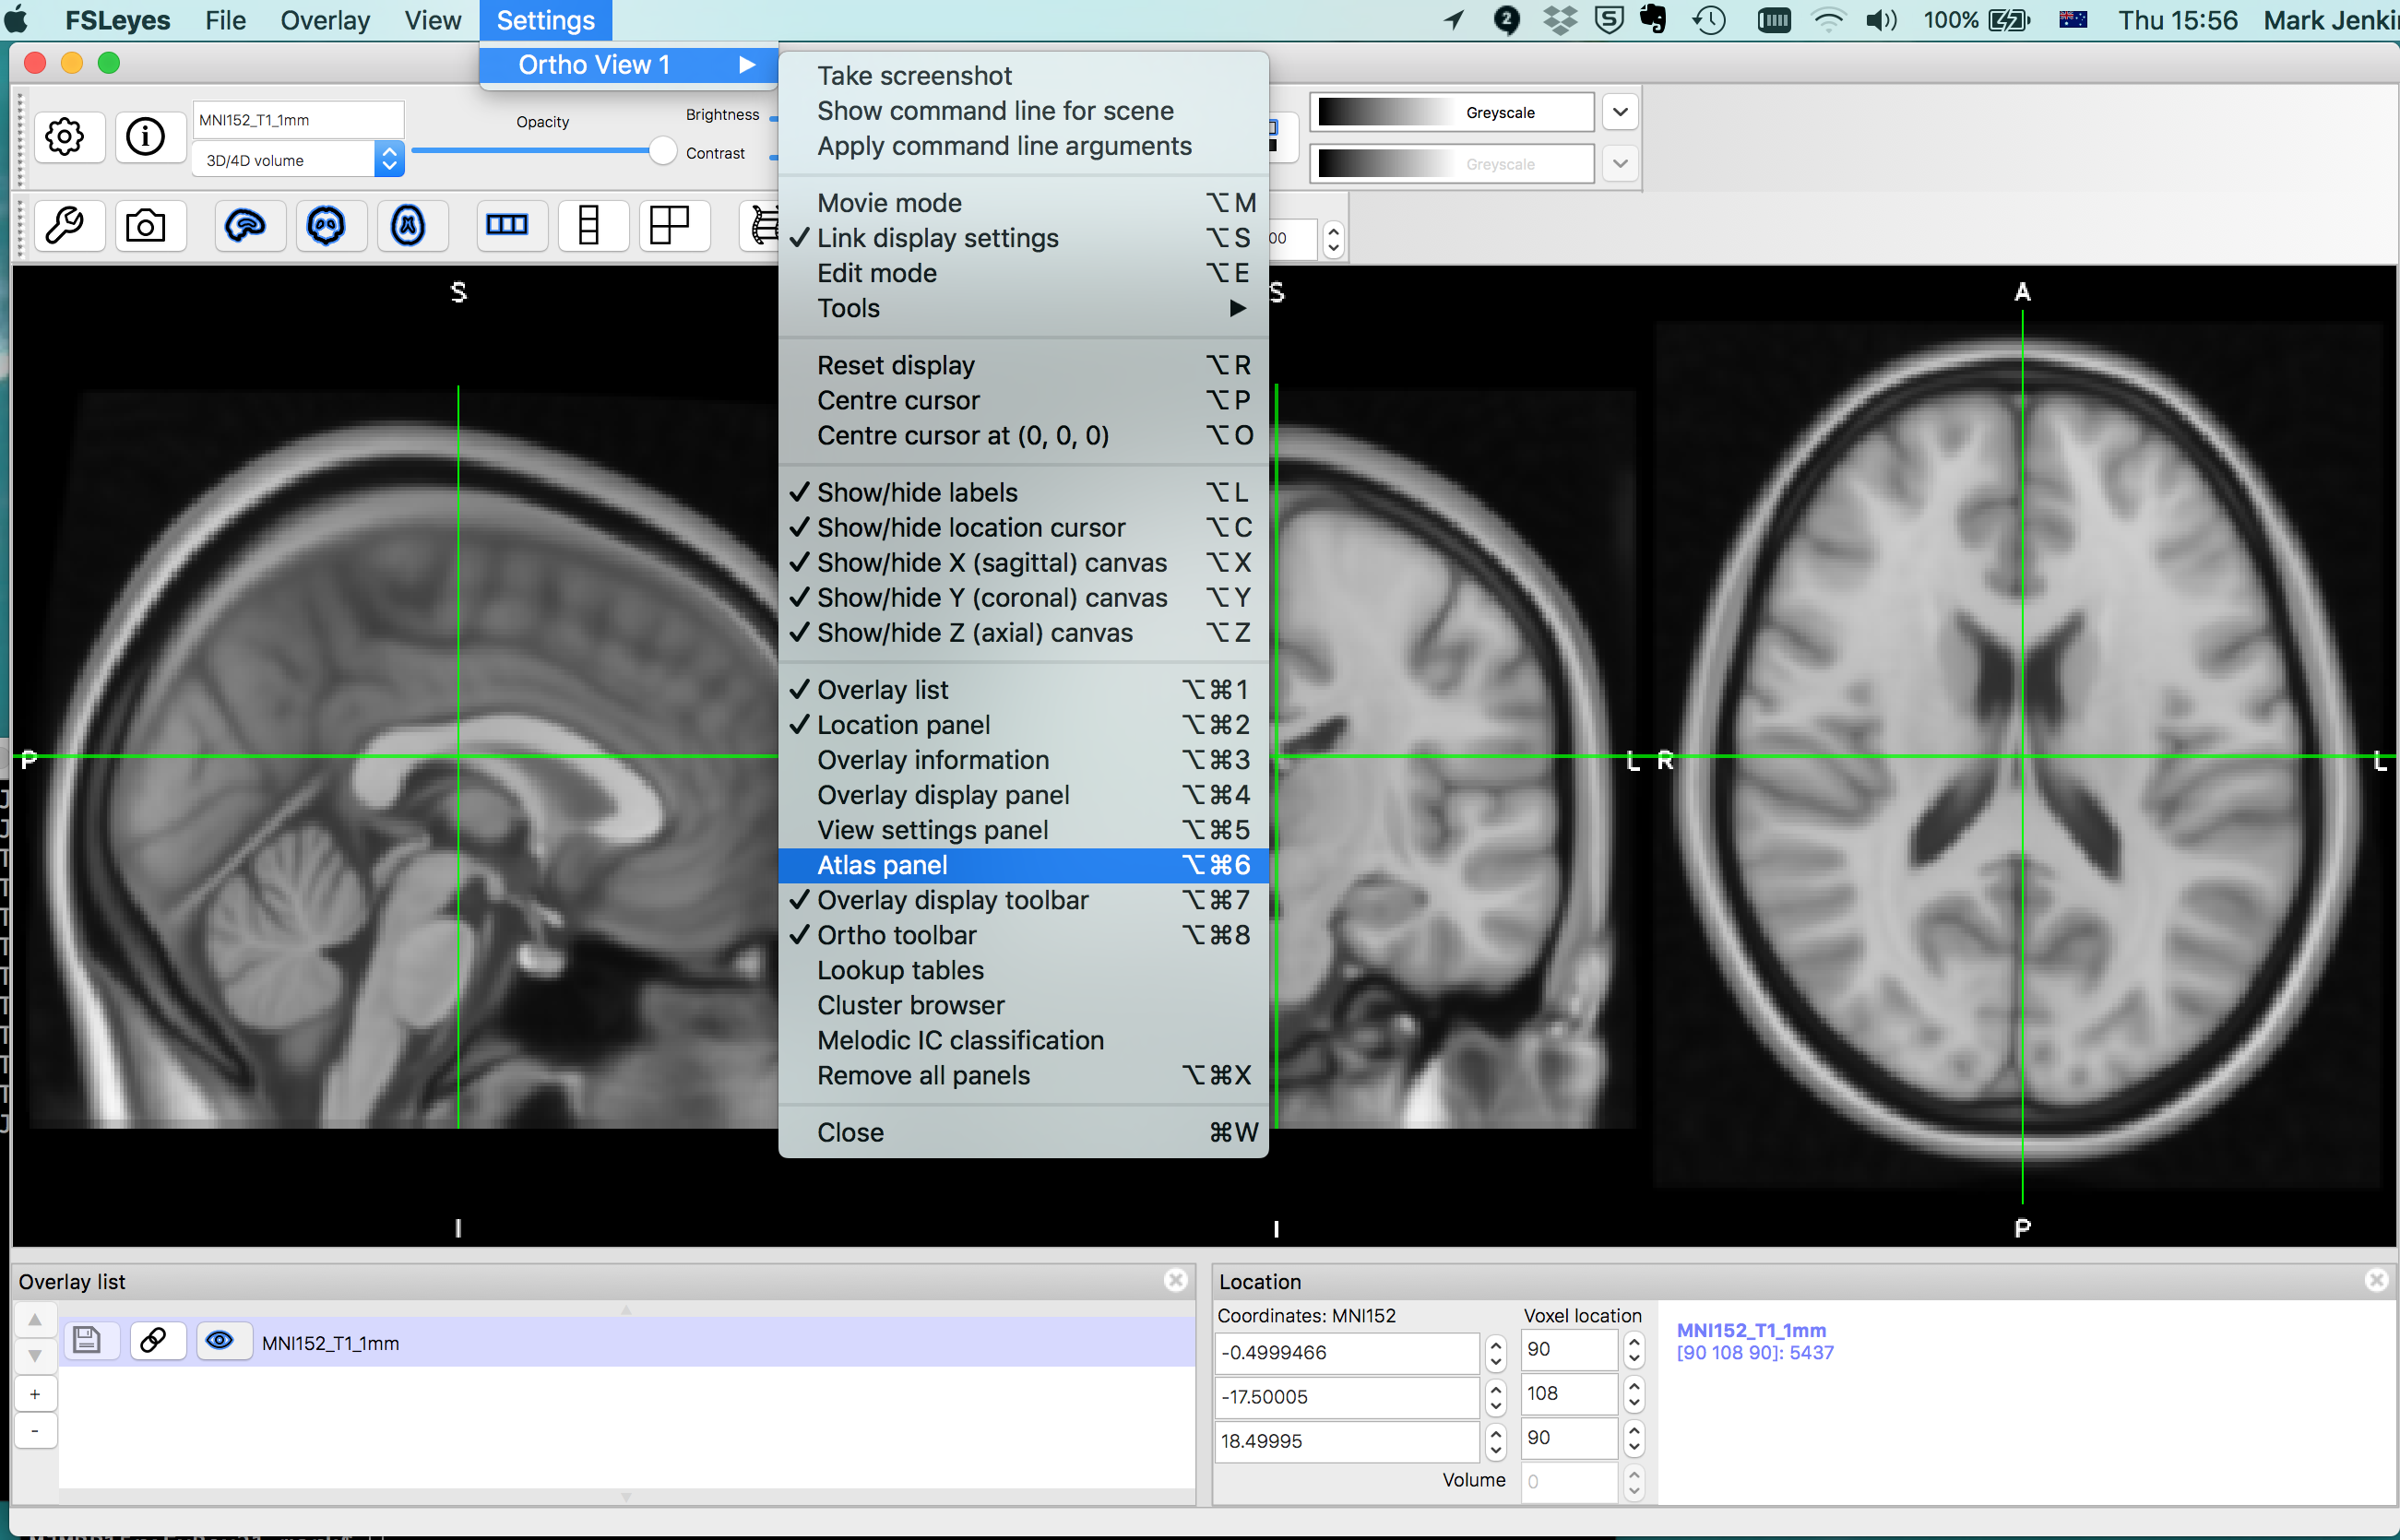Viewport: 2400px width, 1540px height.
Task: Choose Reset display from menu
Action: click(x=1023, y=365)
